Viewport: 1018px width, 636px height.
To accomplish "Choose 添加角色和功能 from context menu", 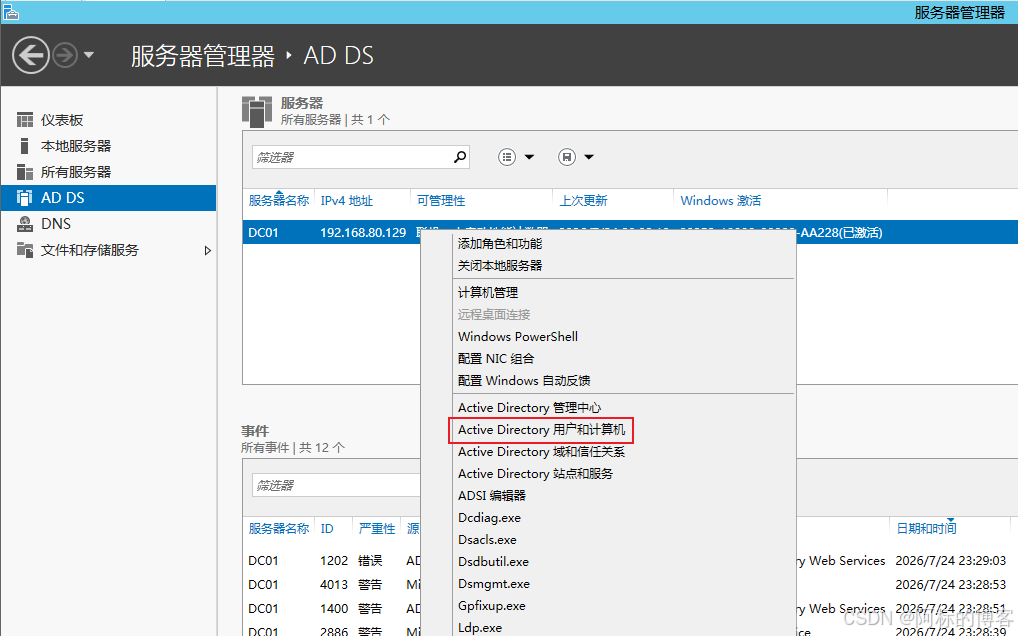I will tap(500, 243).
